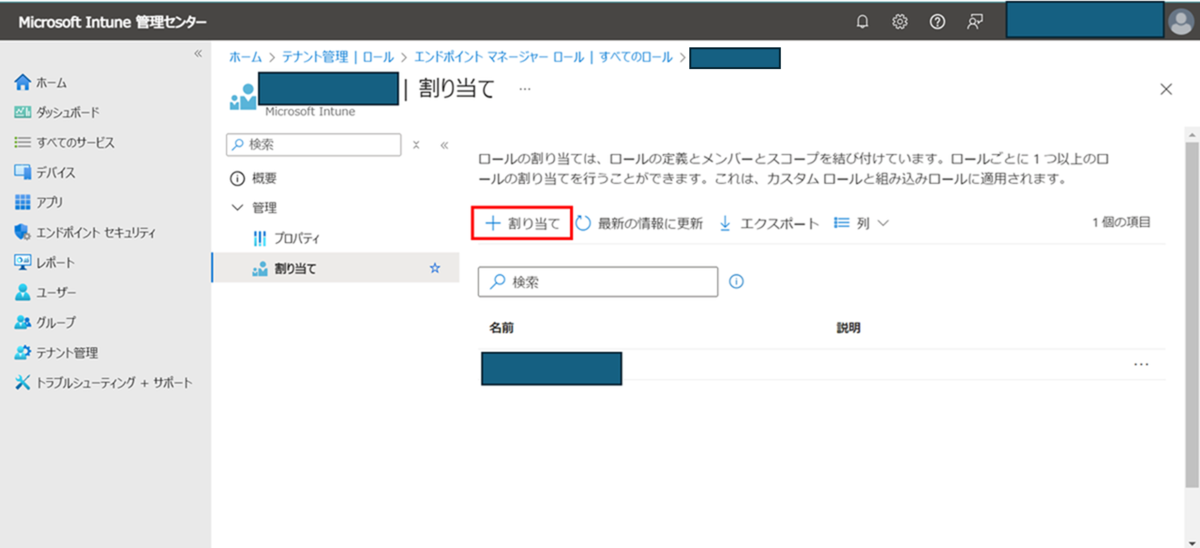
Task: Clear the resource menu search with X
Action: tap(416, 144)
